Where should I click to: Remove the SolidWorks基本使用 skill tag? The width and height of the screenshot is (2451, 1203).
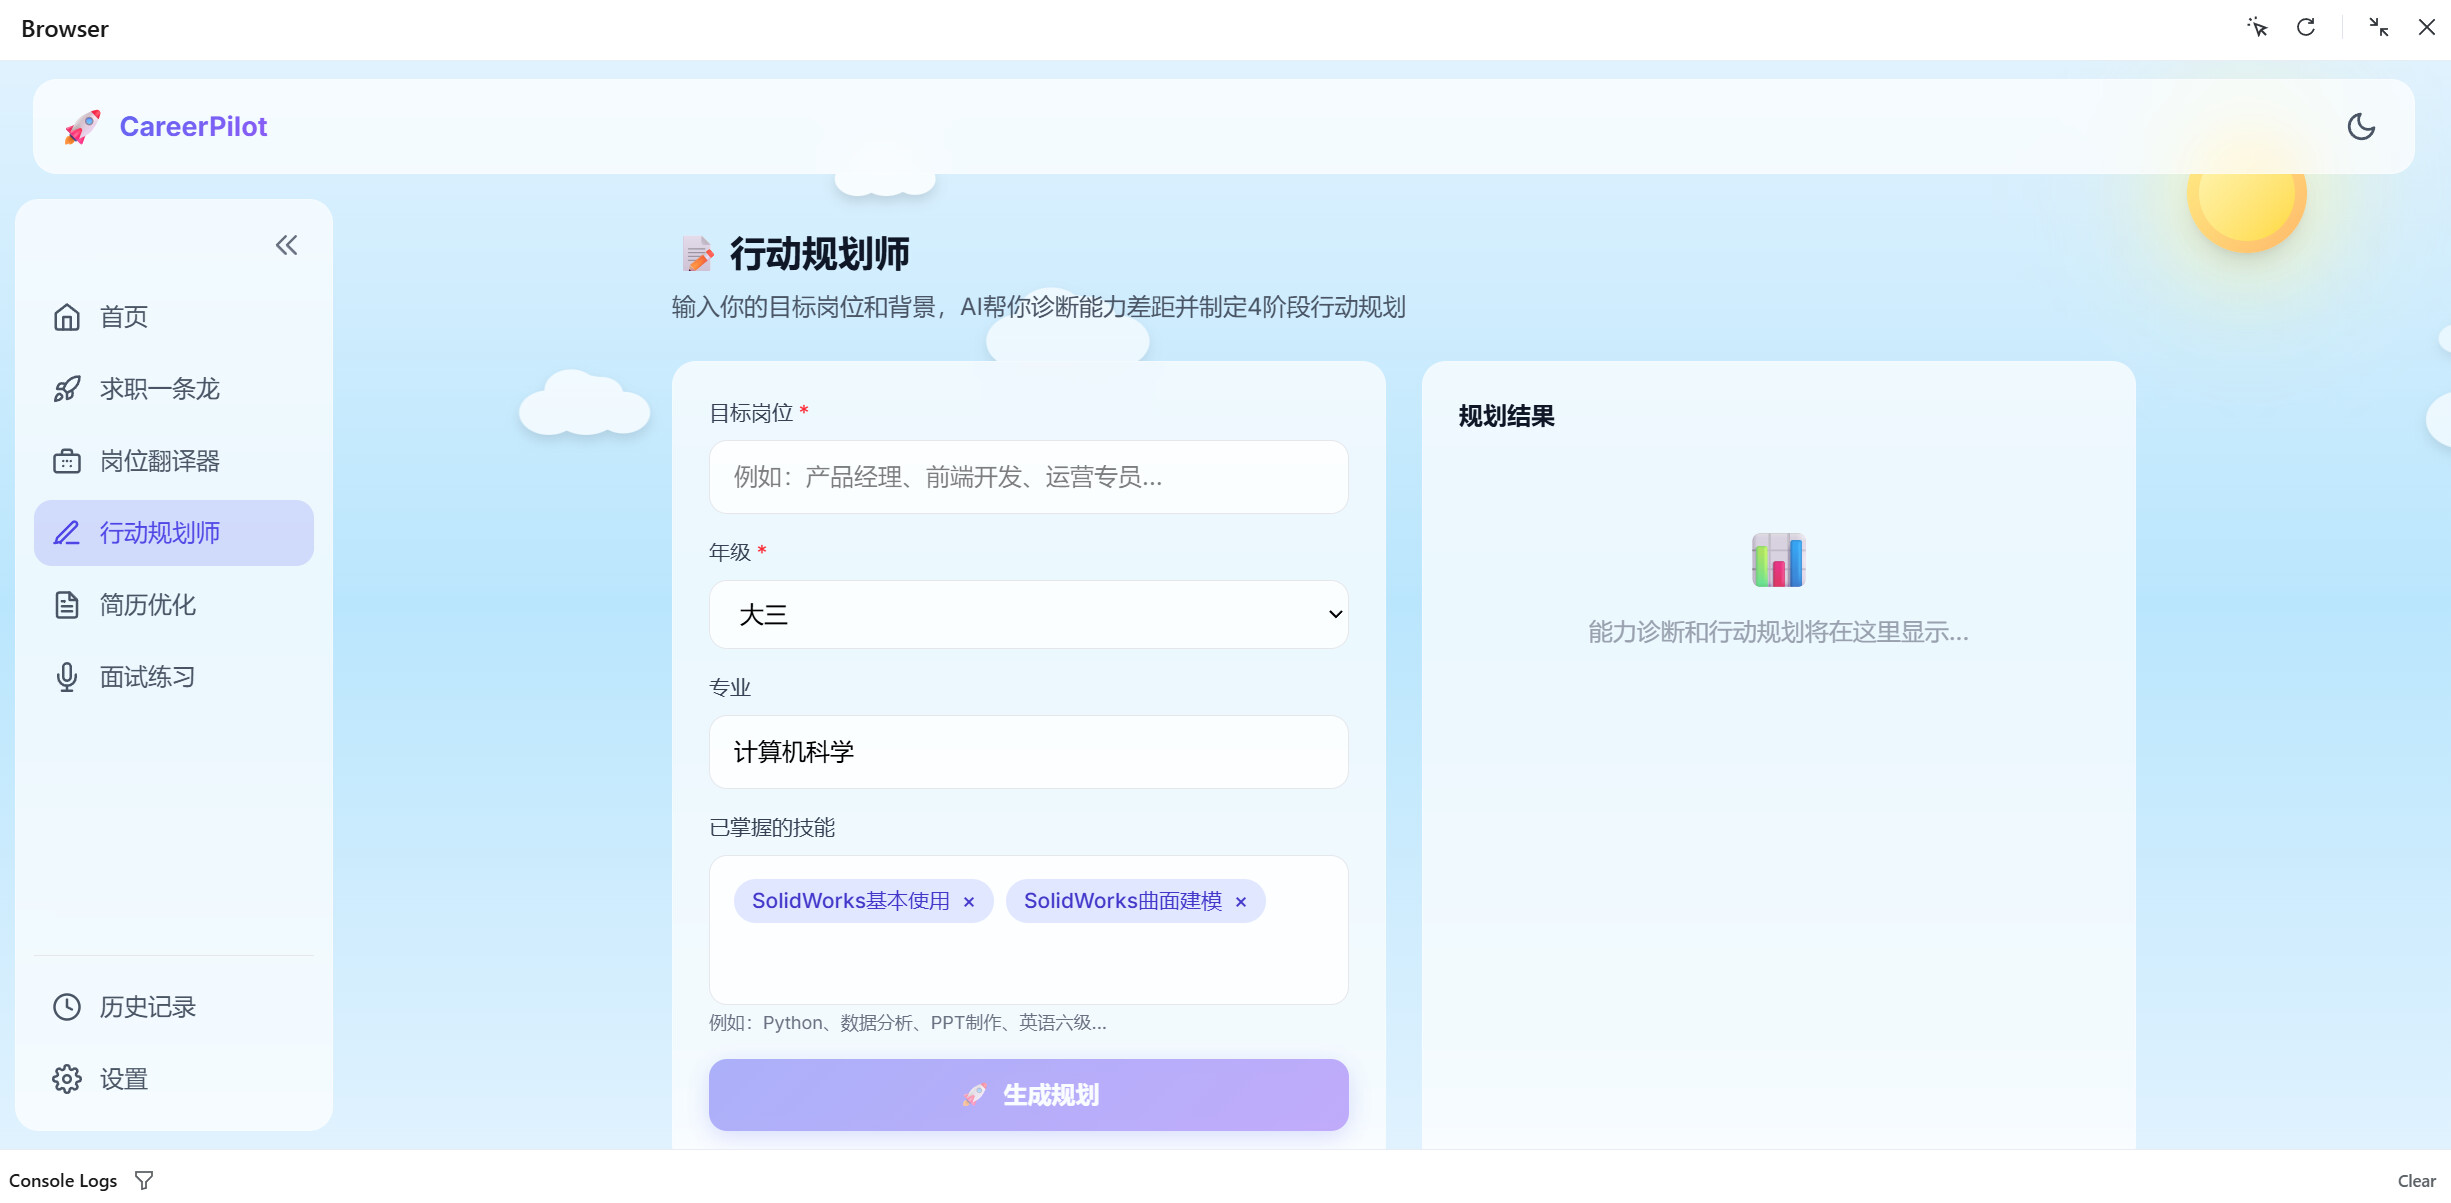pos(968,902)
